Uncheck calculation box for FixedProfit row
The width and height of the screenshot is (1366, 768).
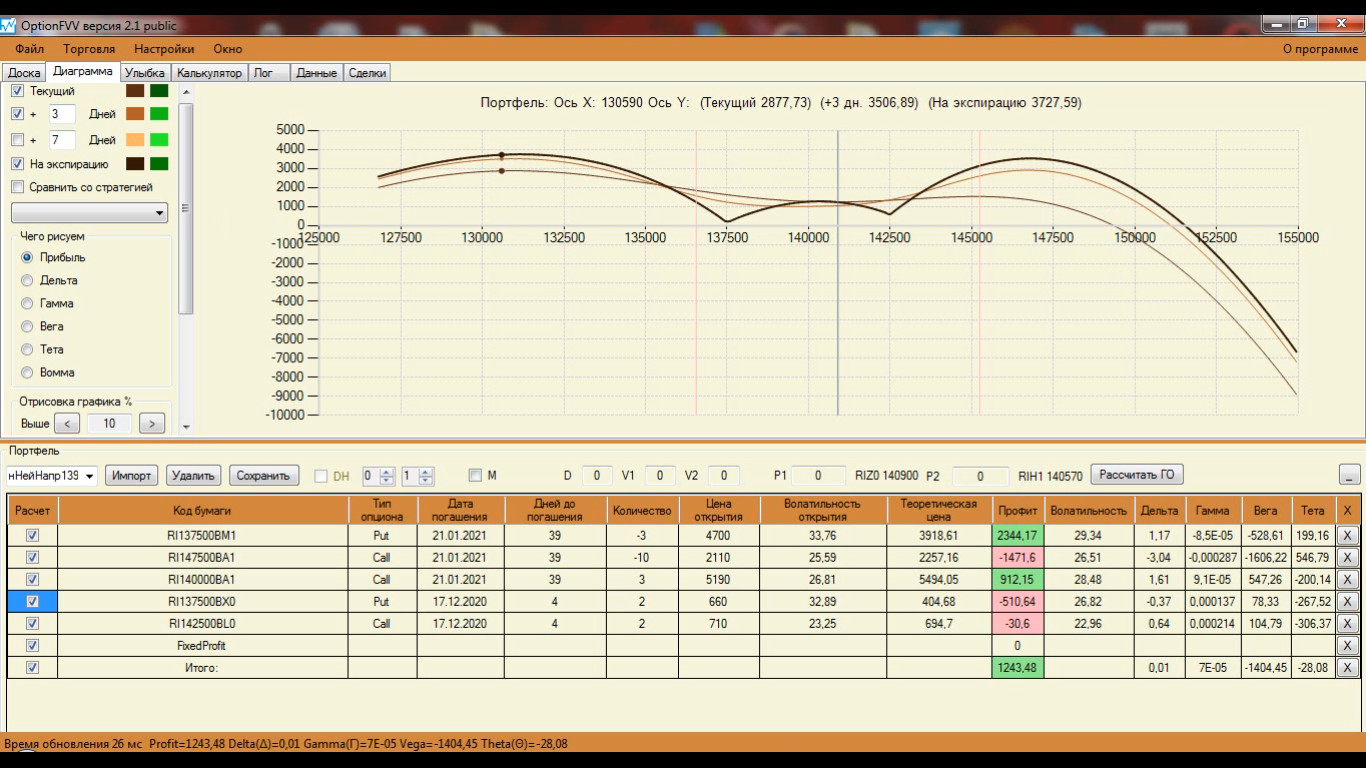(32, 646)
